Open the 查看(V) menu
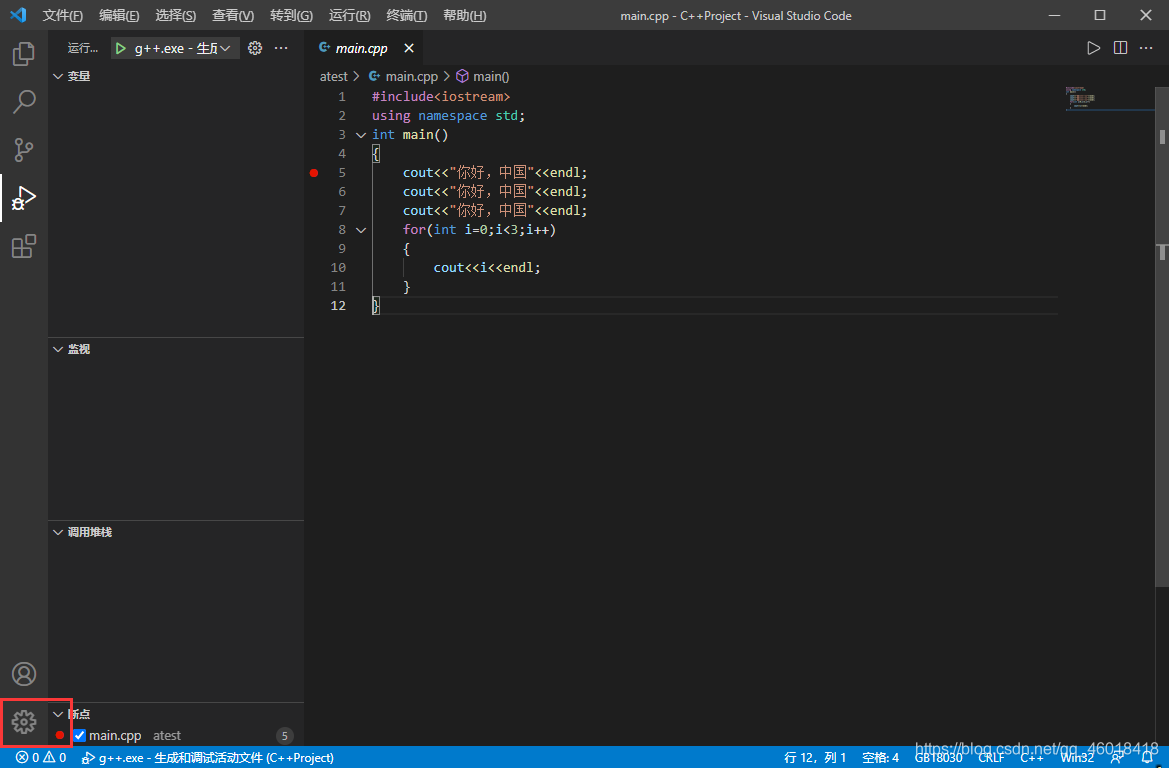 (233, 16)
